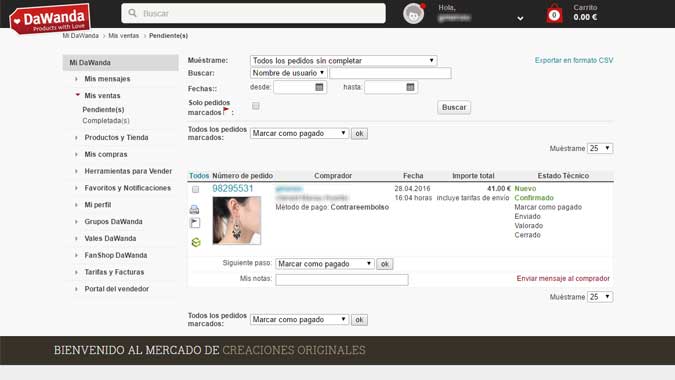675x380 pixels.
Task: Open lower 'Muéstrame 25' page size dropdown
Action: (x=600, y=297)
